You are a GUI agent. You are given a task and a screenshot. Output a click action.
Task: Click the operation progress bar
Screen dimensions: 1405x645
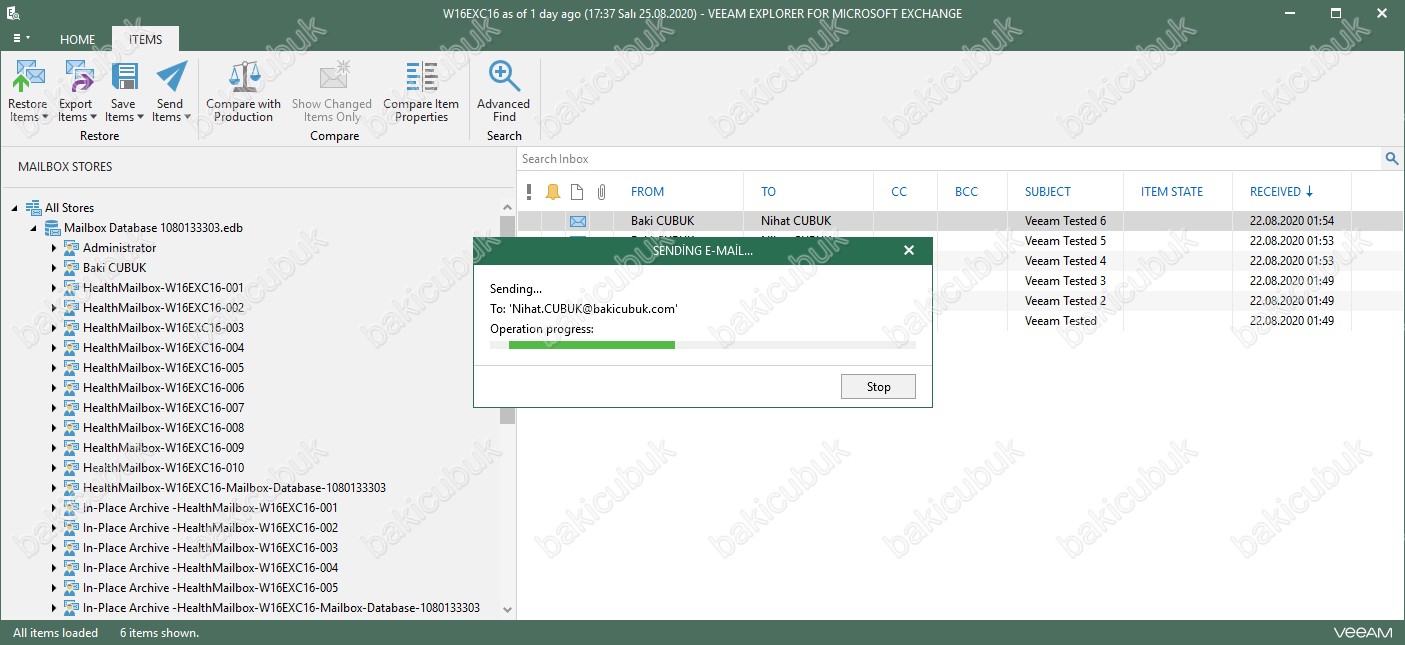click(x=703, y=345)
